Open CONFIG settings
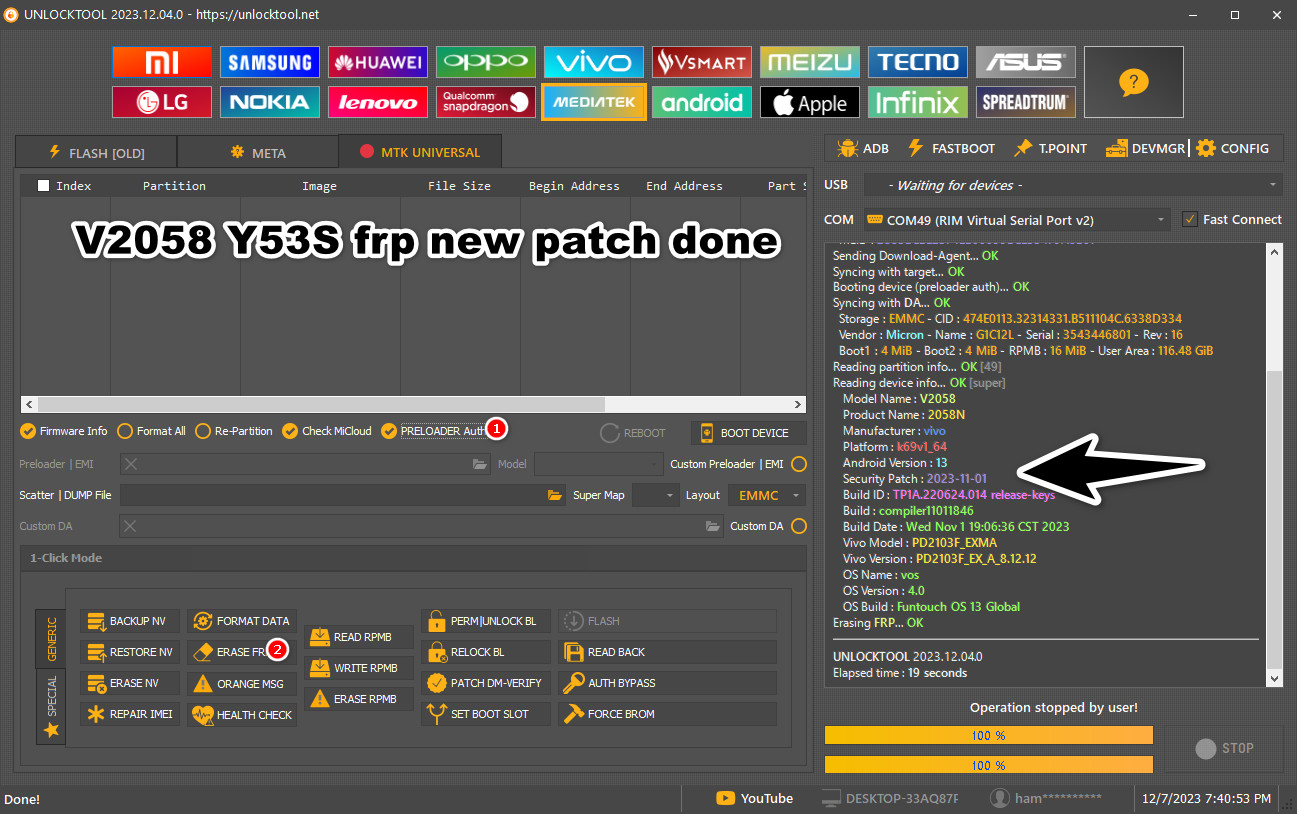The width and height of the screenshot is (1297, 814). tap(1232, 148)
